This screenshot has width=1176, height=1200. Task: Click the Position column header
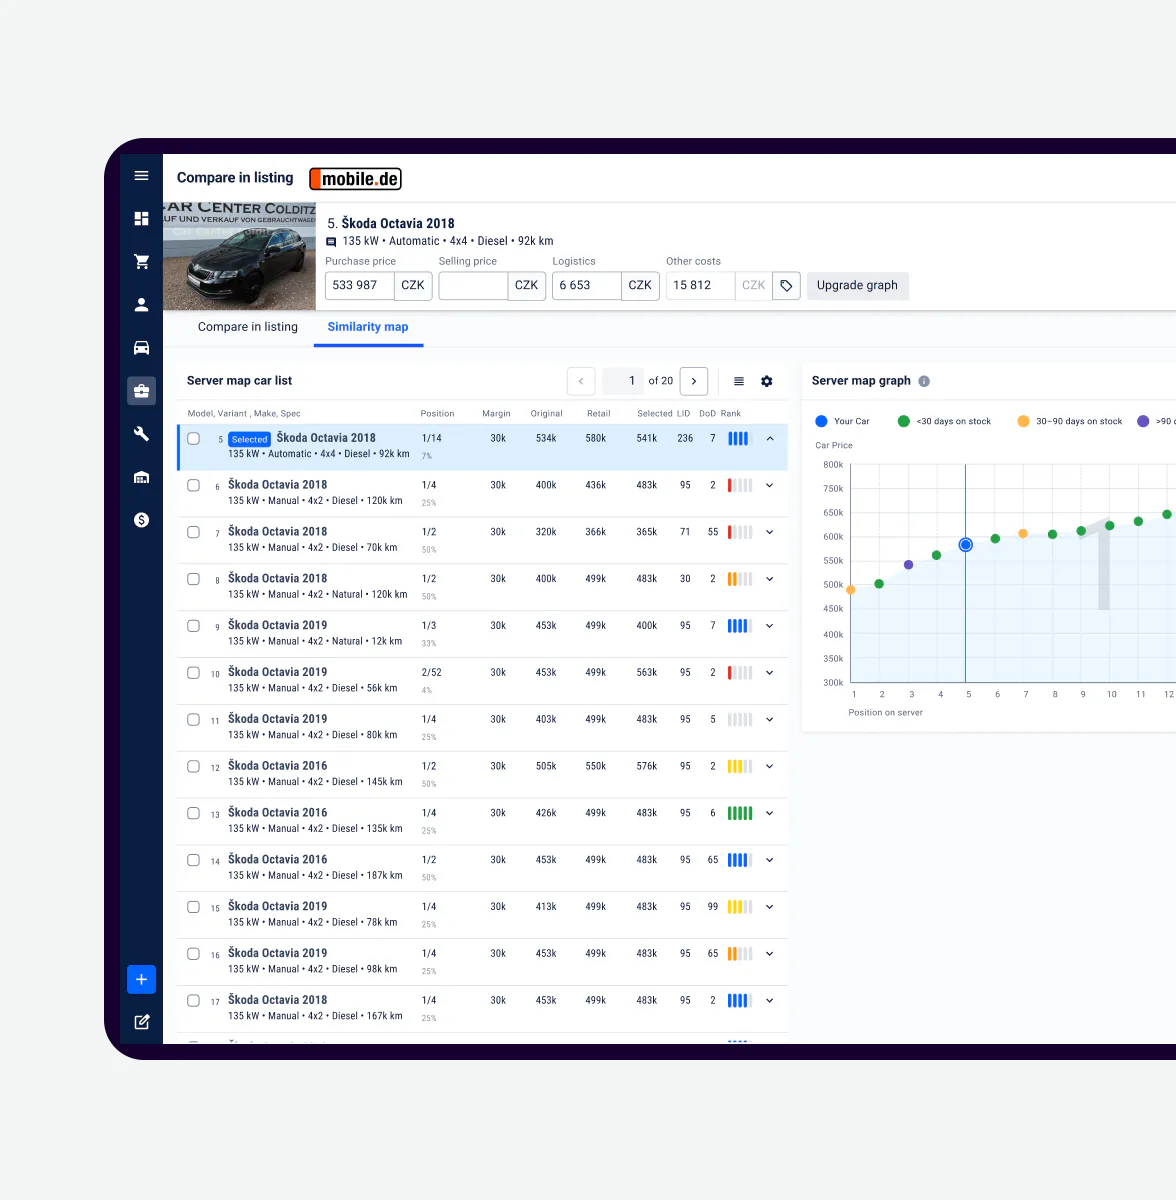(x=437, y=414)
